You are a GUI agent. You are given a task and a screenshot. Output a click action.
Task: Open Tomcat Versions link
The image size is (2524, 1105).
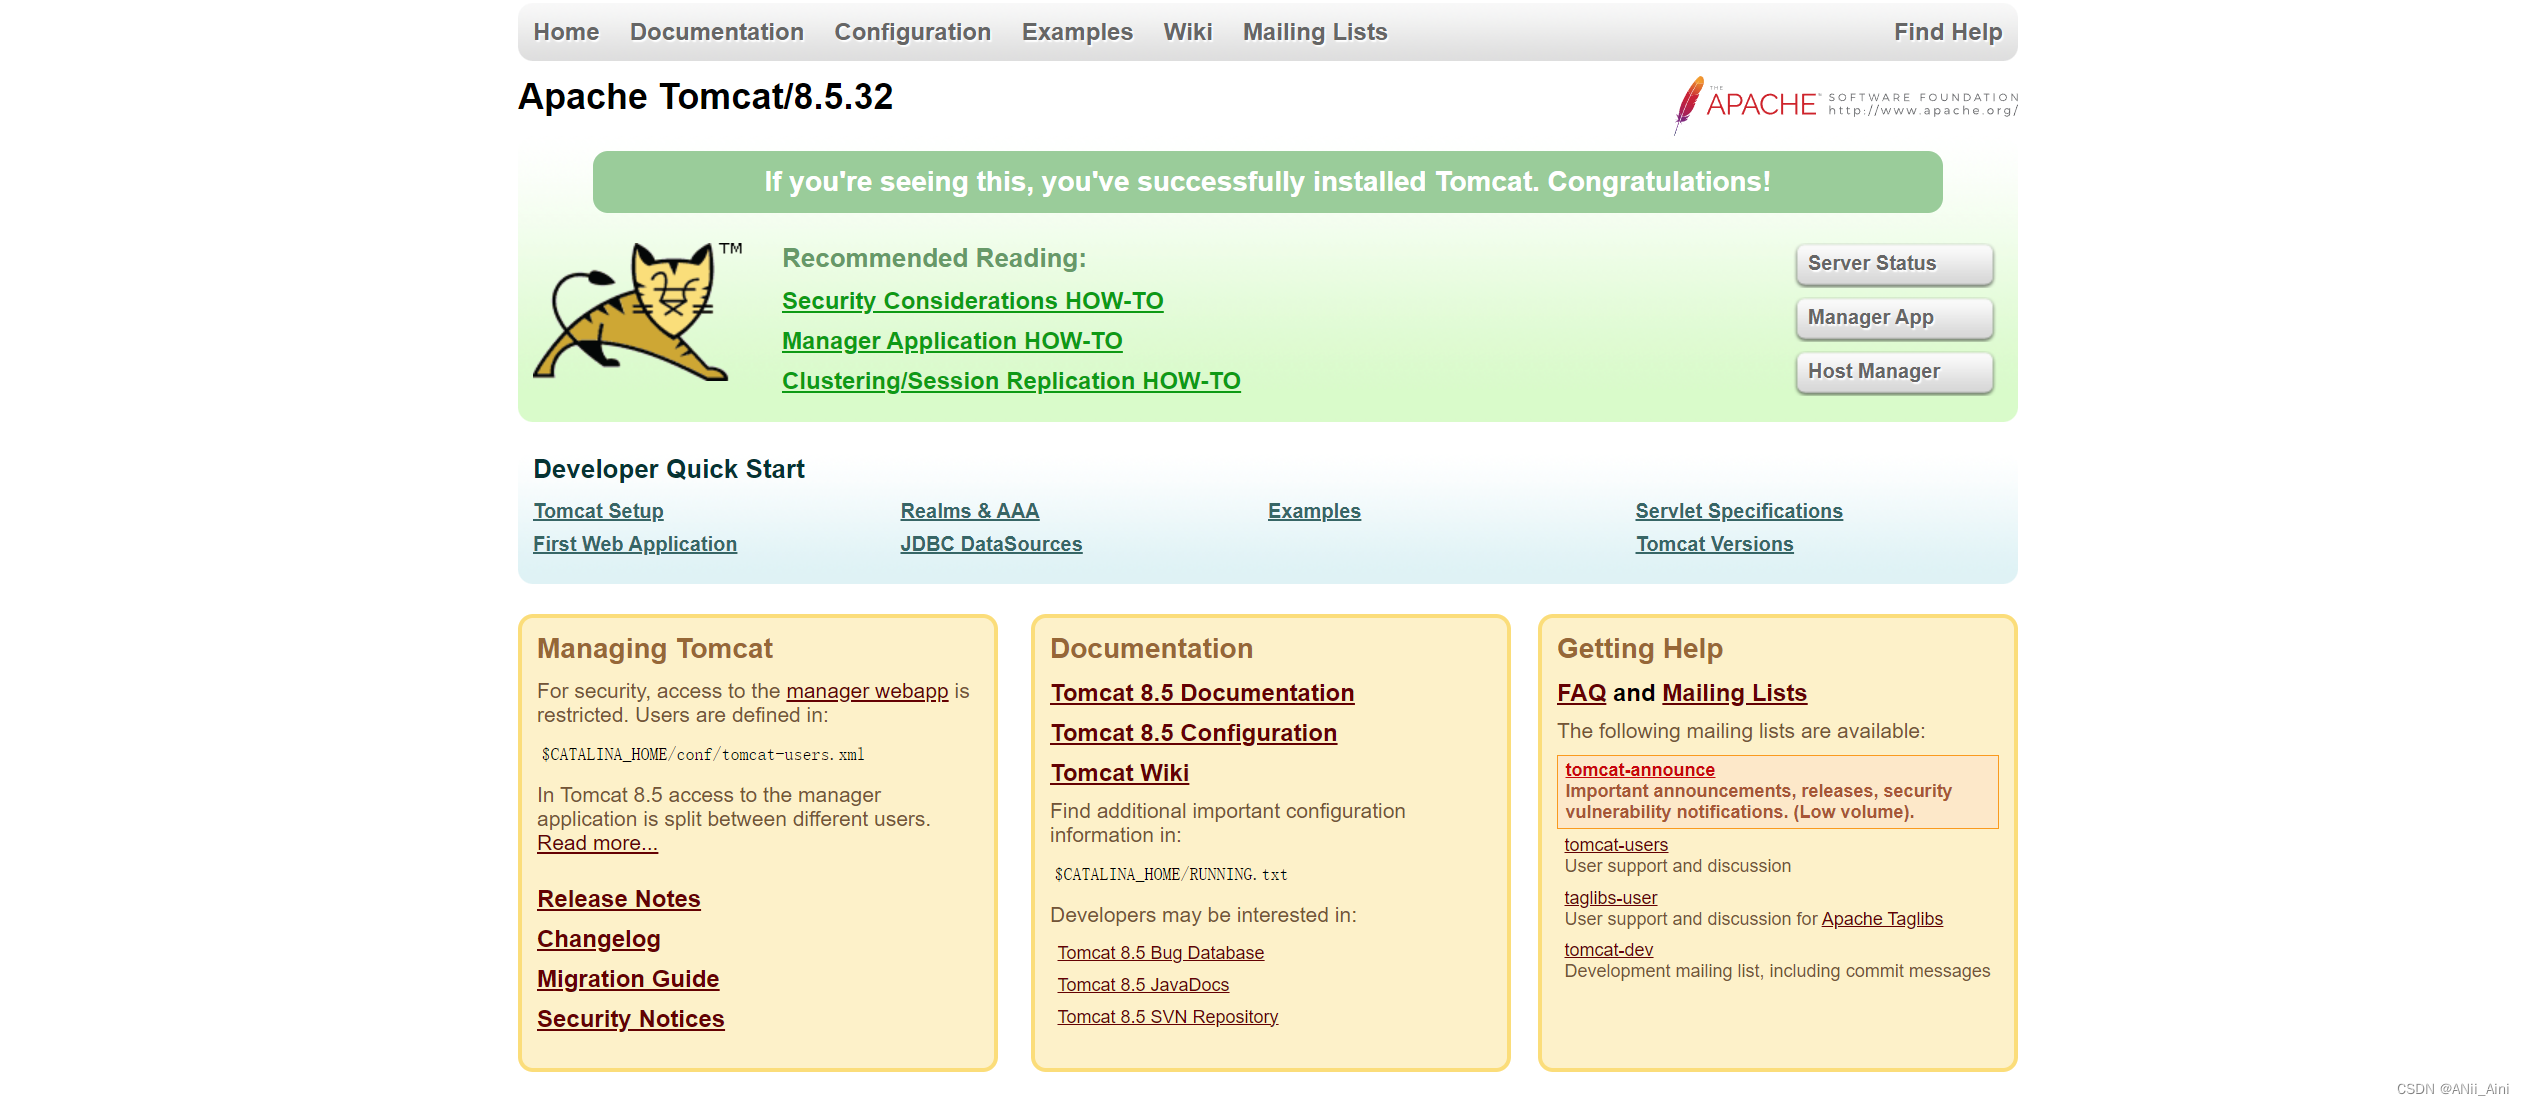[1714, 544]
